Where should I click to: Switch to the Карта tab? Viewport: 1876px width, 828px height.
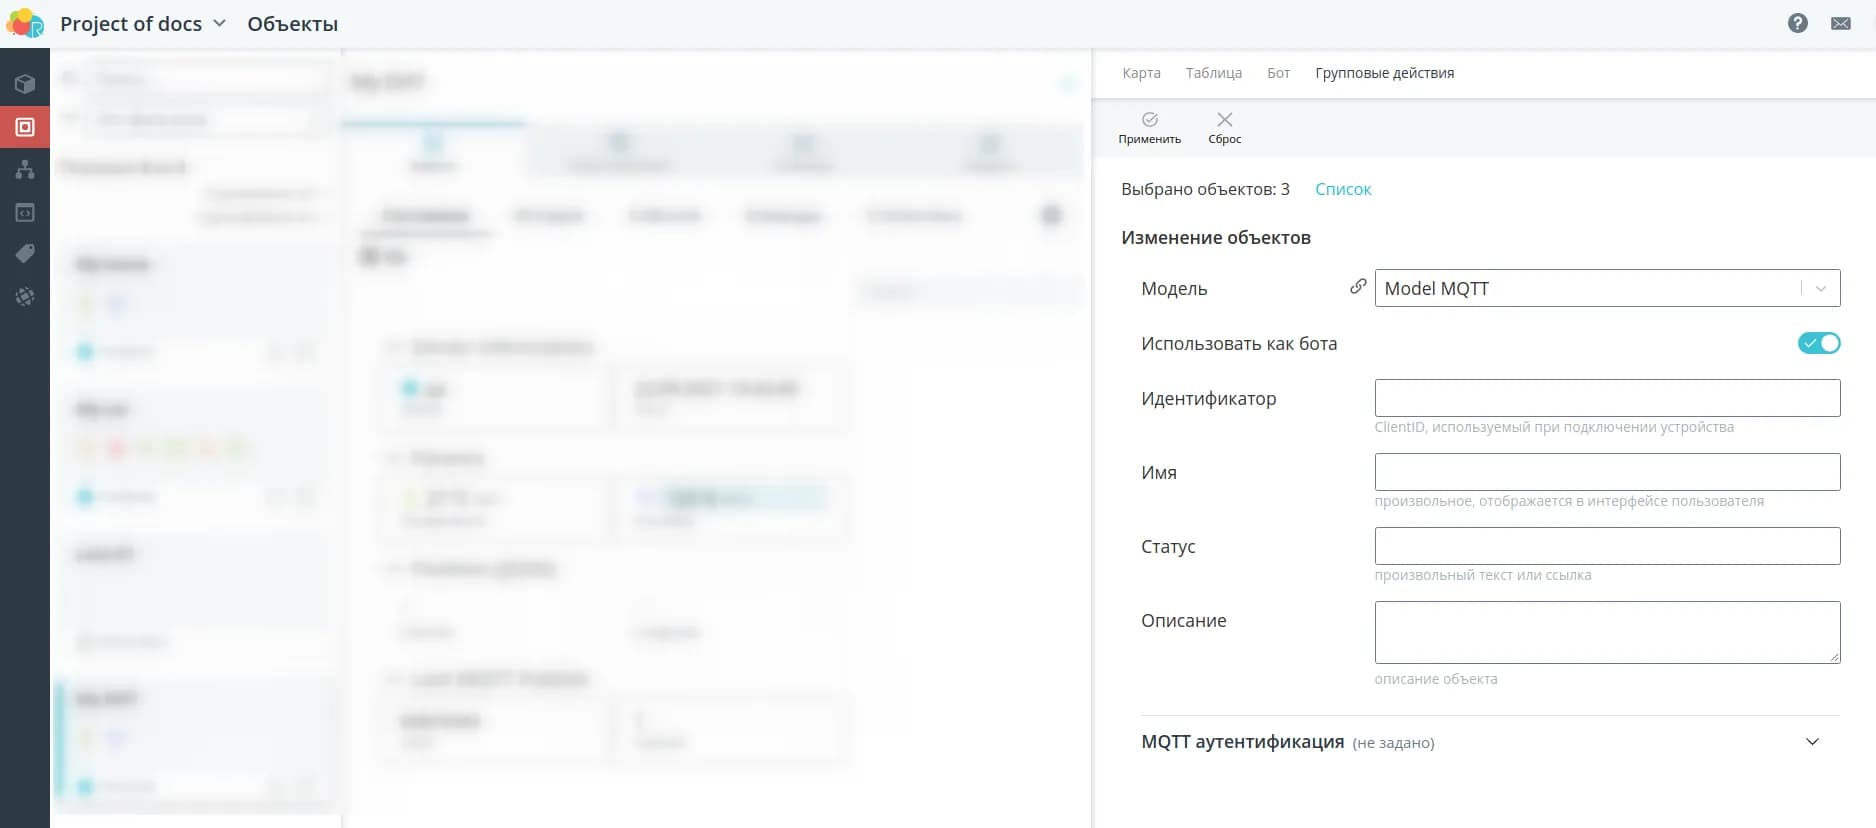[x=1141, y=73]
